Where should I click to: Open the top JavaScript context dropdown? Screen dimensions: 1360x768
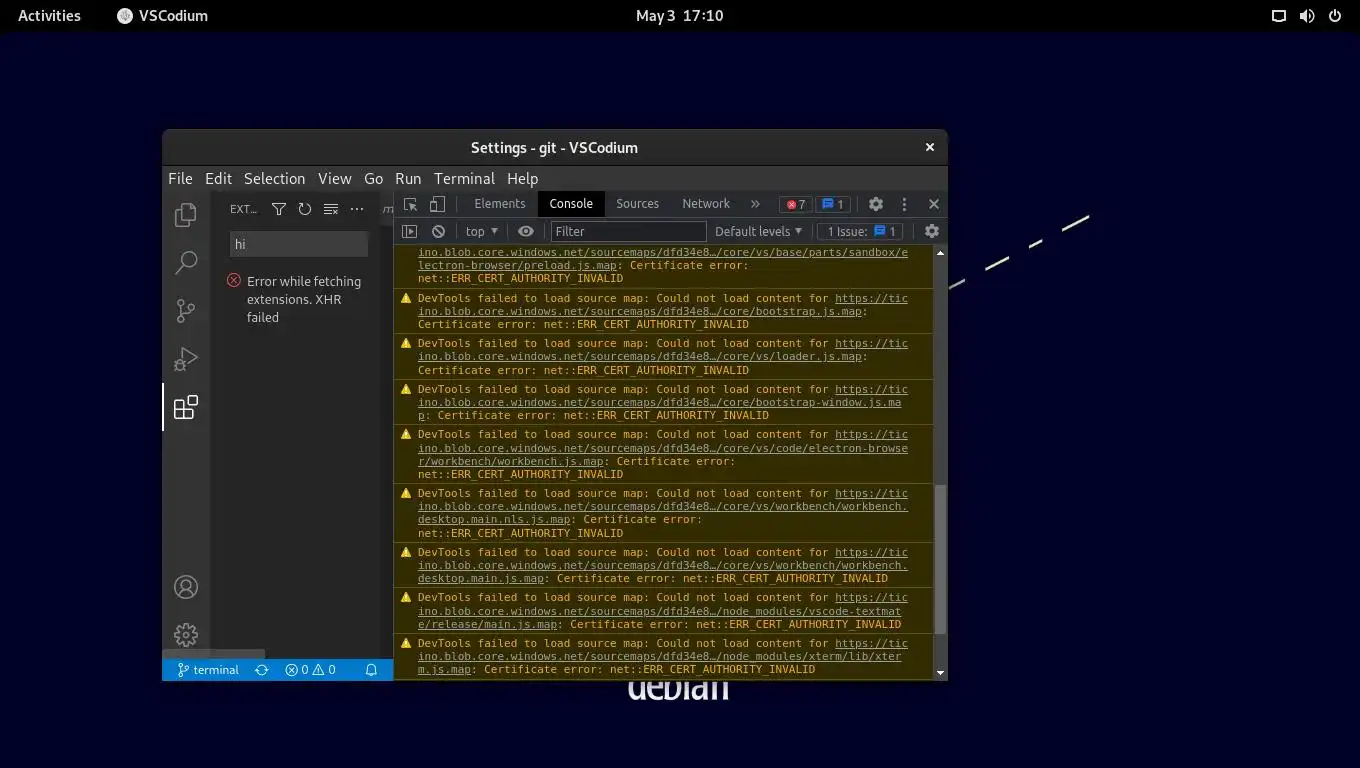click(x=482, y=231)
